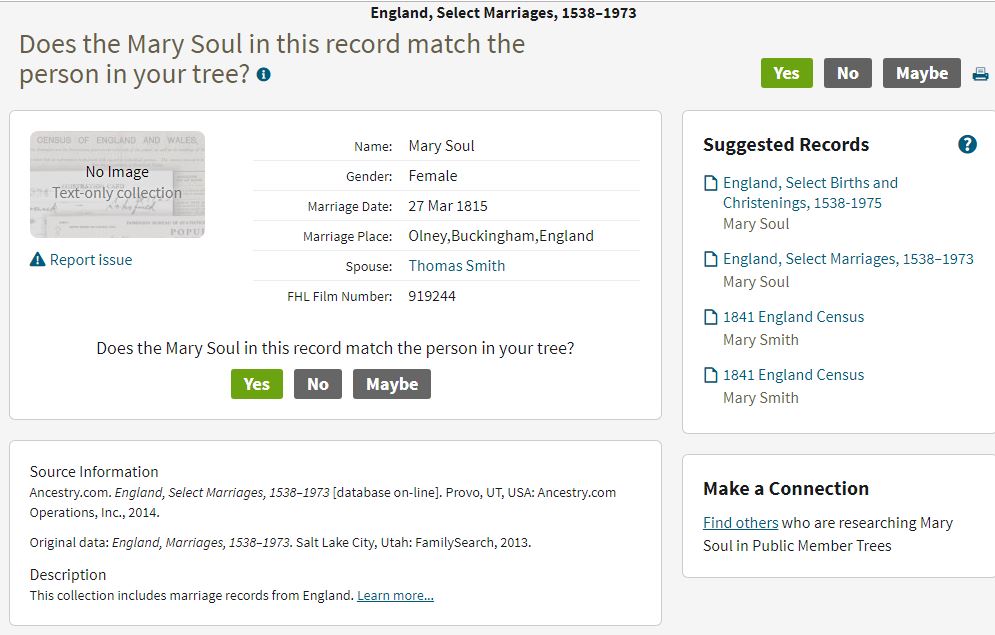Screen dimensions: 995x635
Task: Click document icon for Births and Christenings record
Action: pyautogui.click(x=711, y=183)
